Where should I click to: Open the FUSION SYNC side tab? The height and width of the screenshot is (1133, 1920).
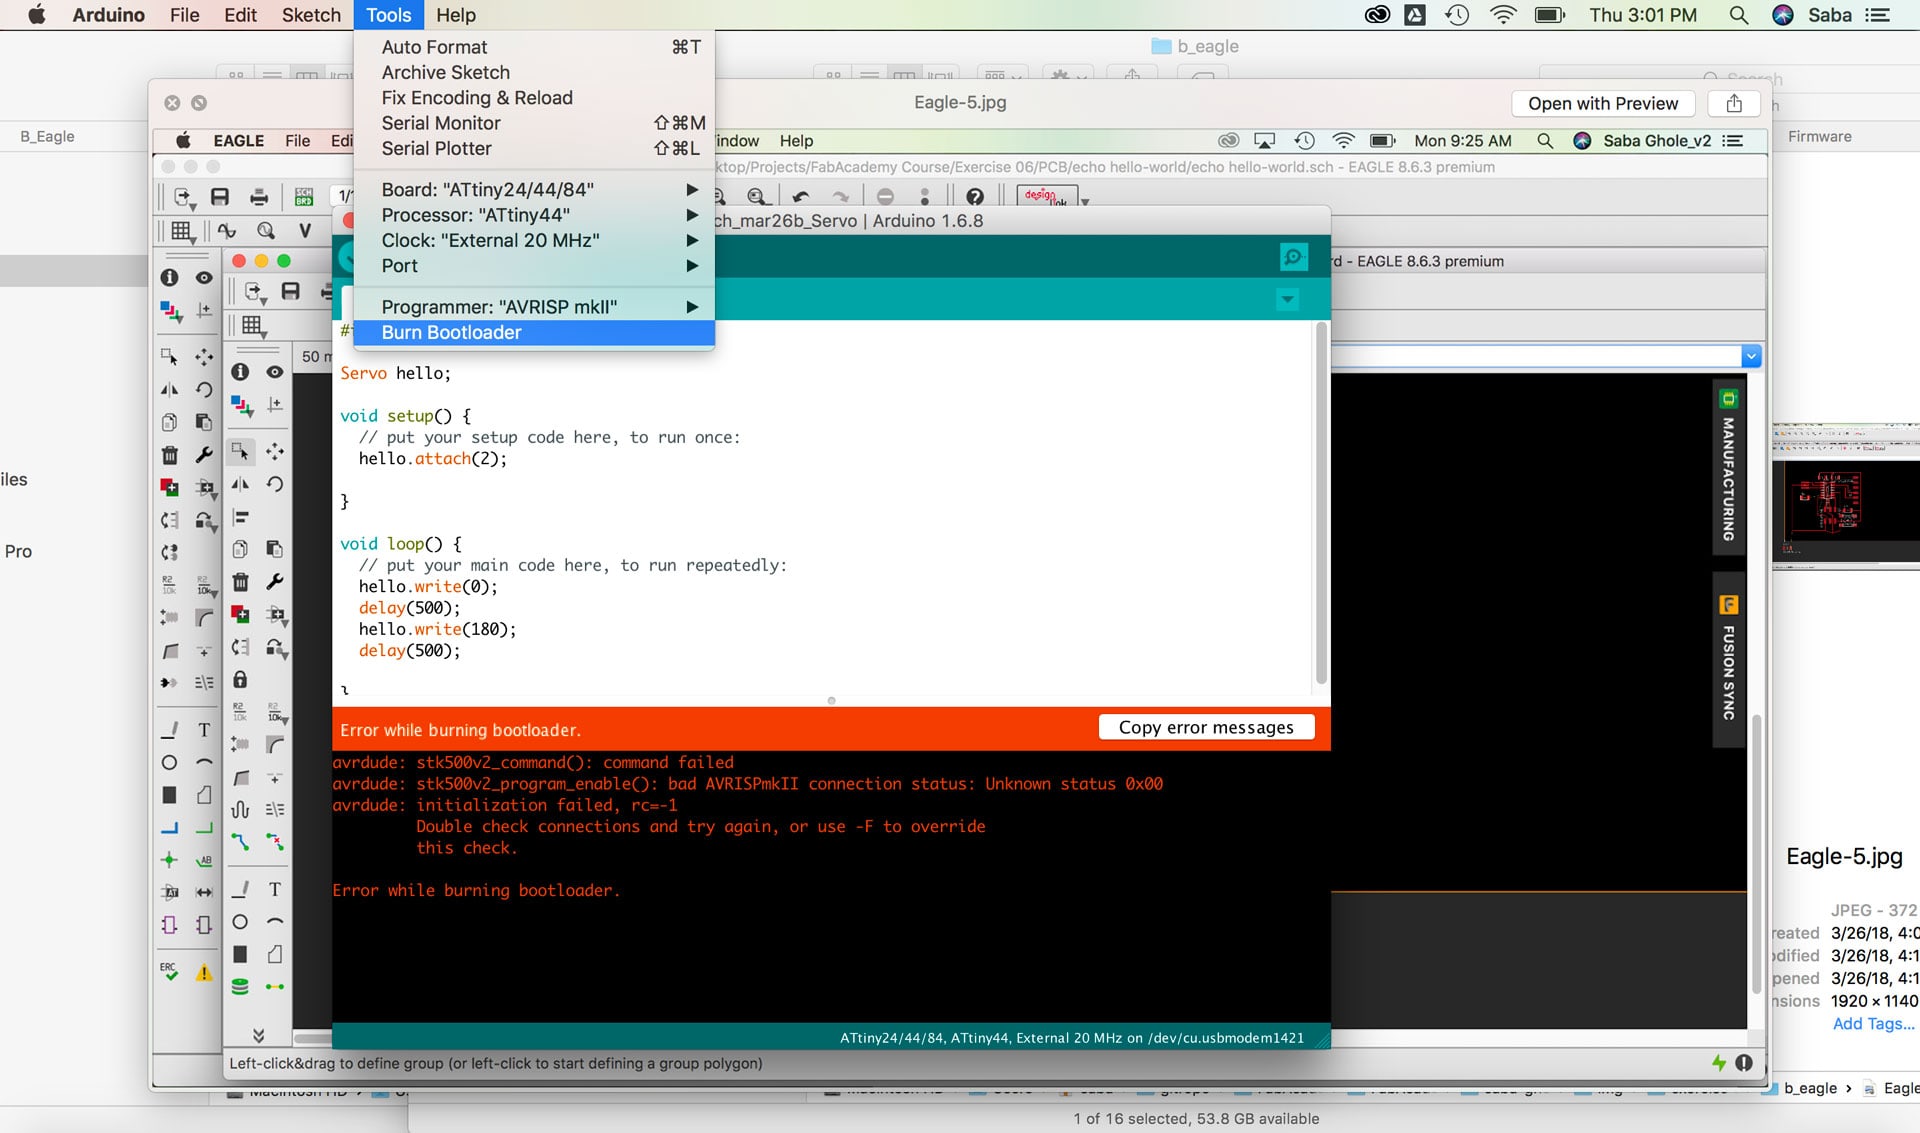click(1728, 659)
